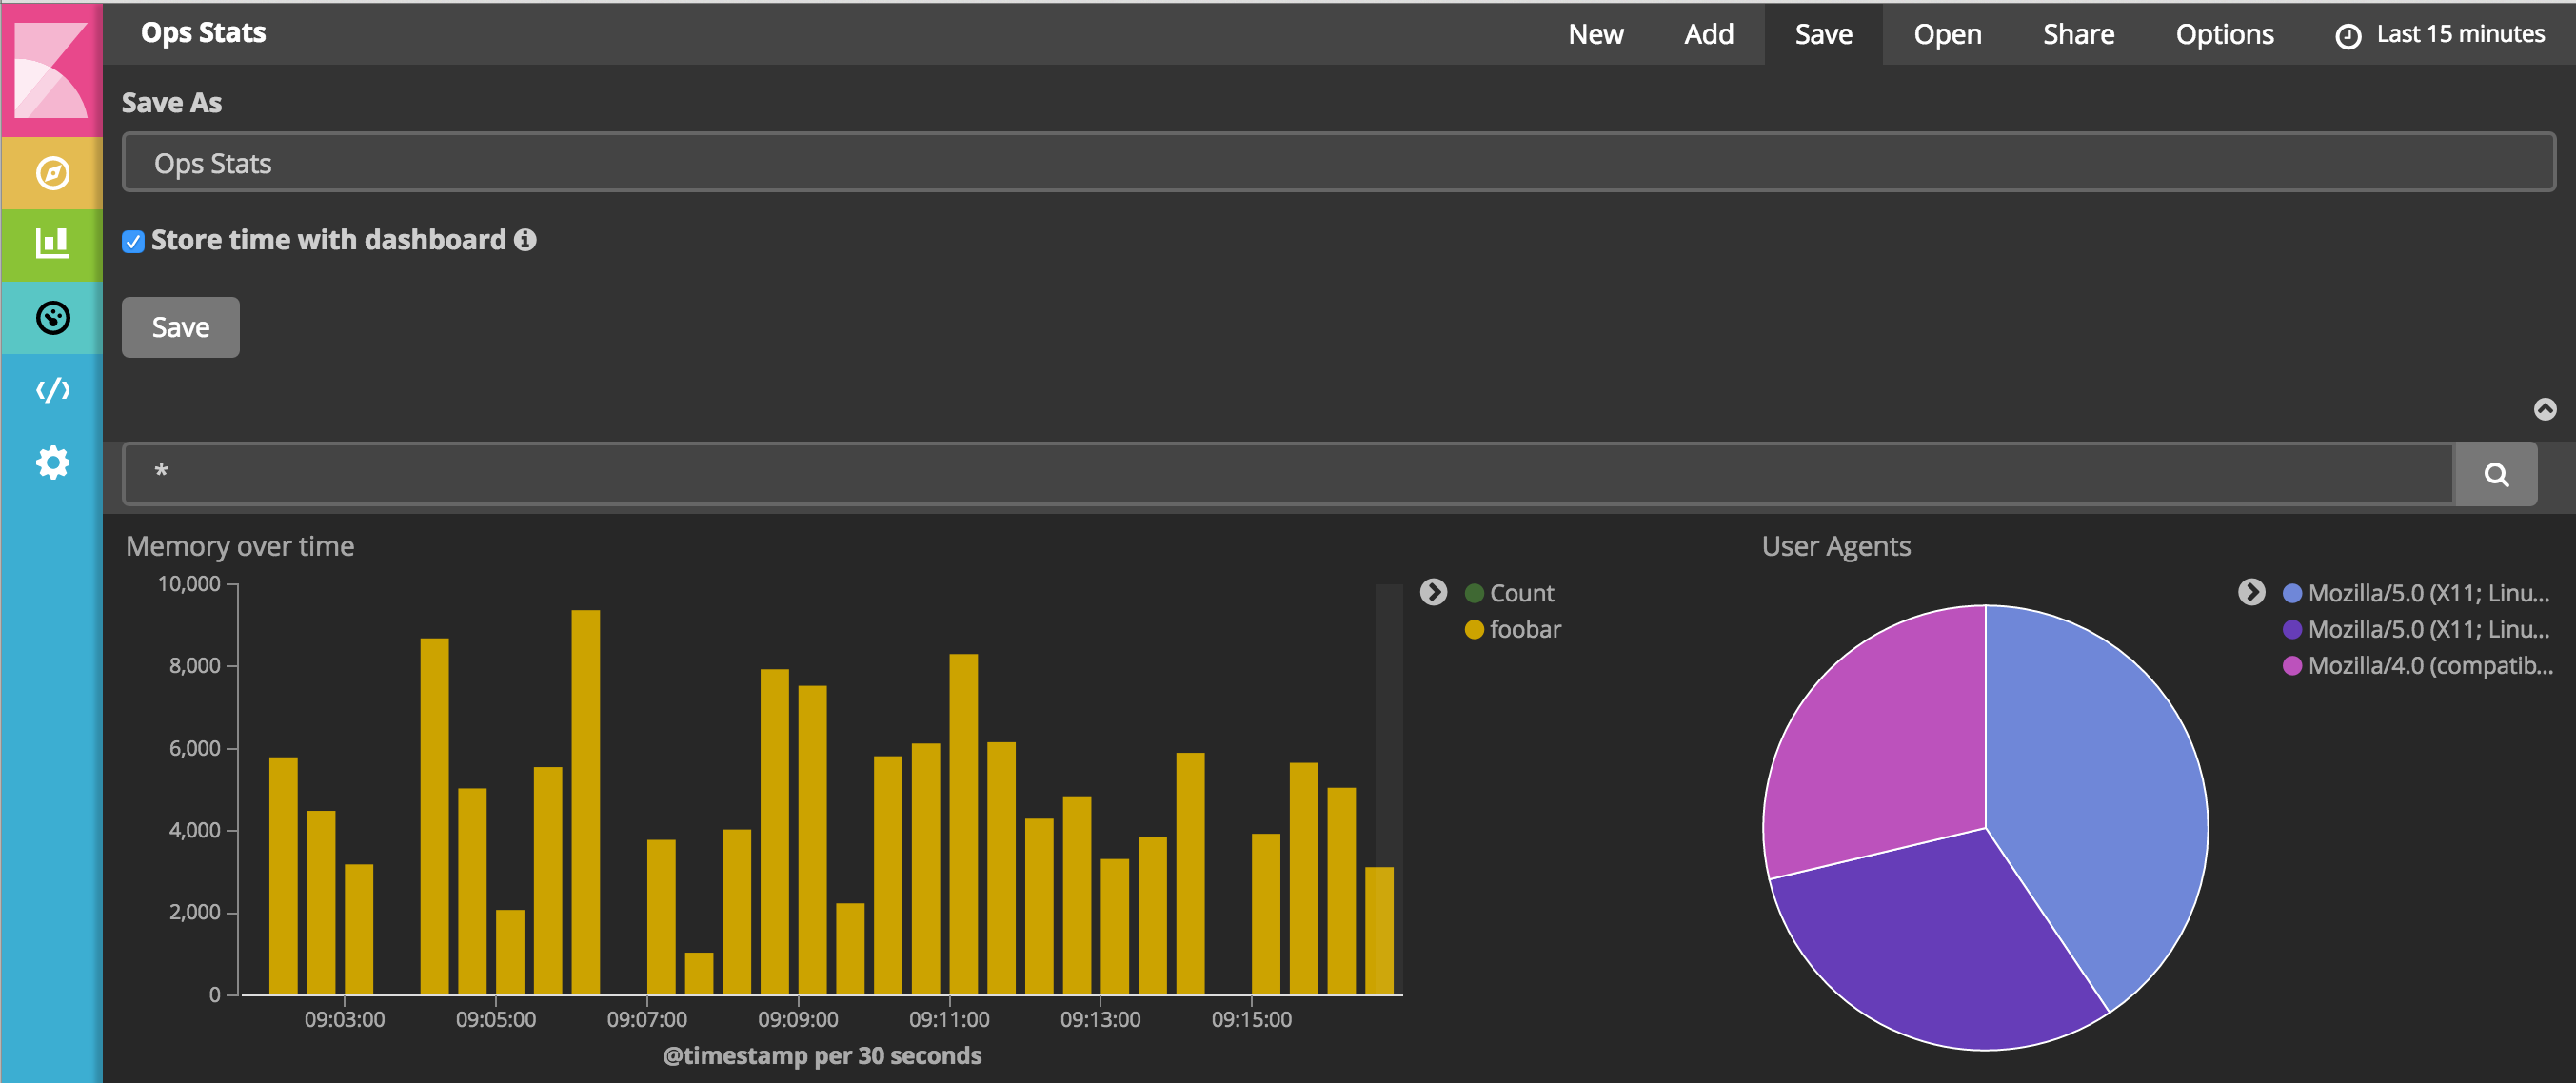Viewport: 2576px width, 1083px height.
Task: Click the info icon beside Store time
Action: (x=525, y=240)
